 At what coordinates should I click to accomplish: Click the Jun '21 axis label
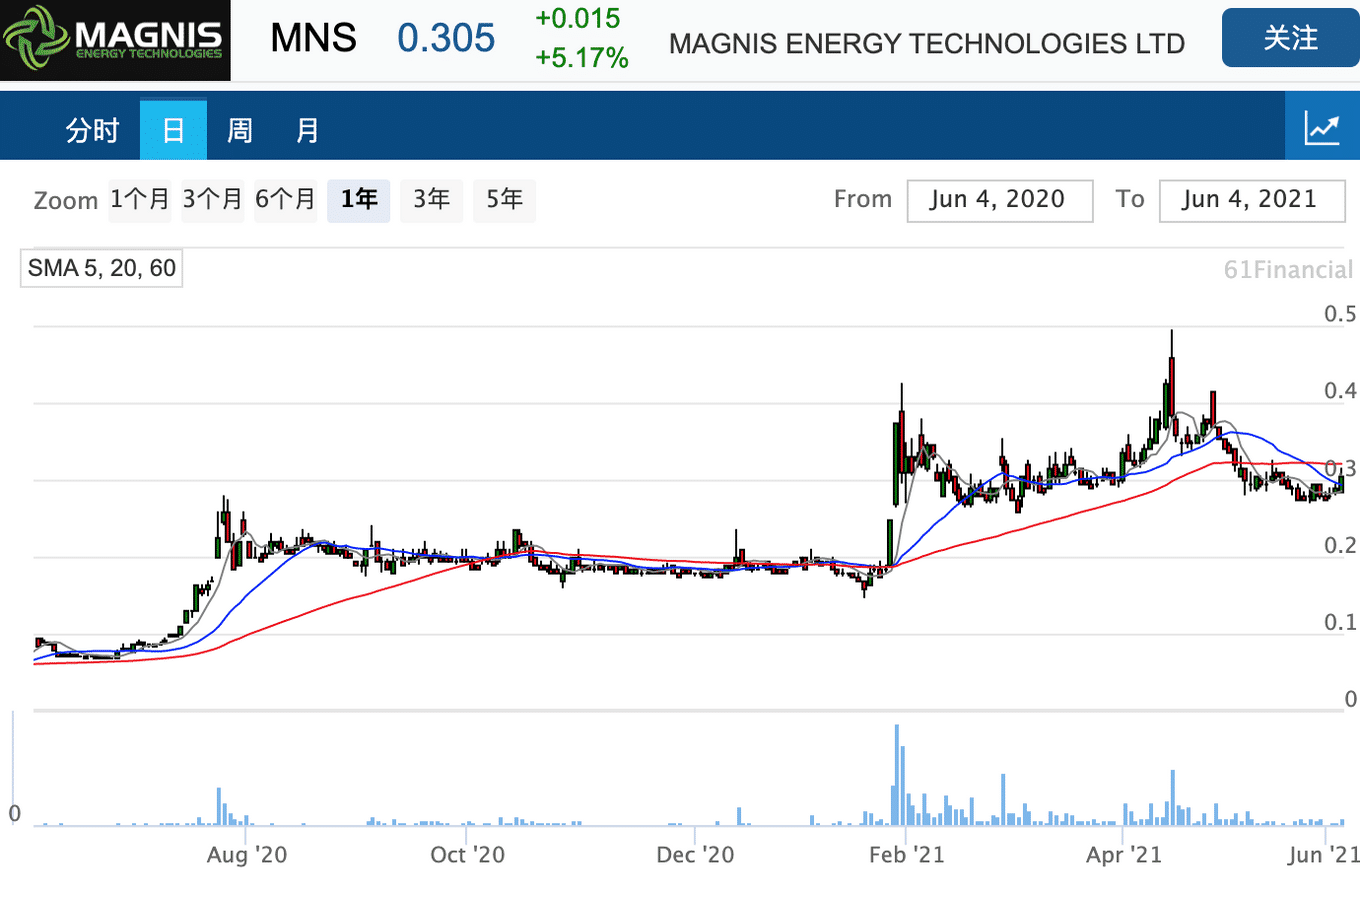click(x=1324, y=855)
